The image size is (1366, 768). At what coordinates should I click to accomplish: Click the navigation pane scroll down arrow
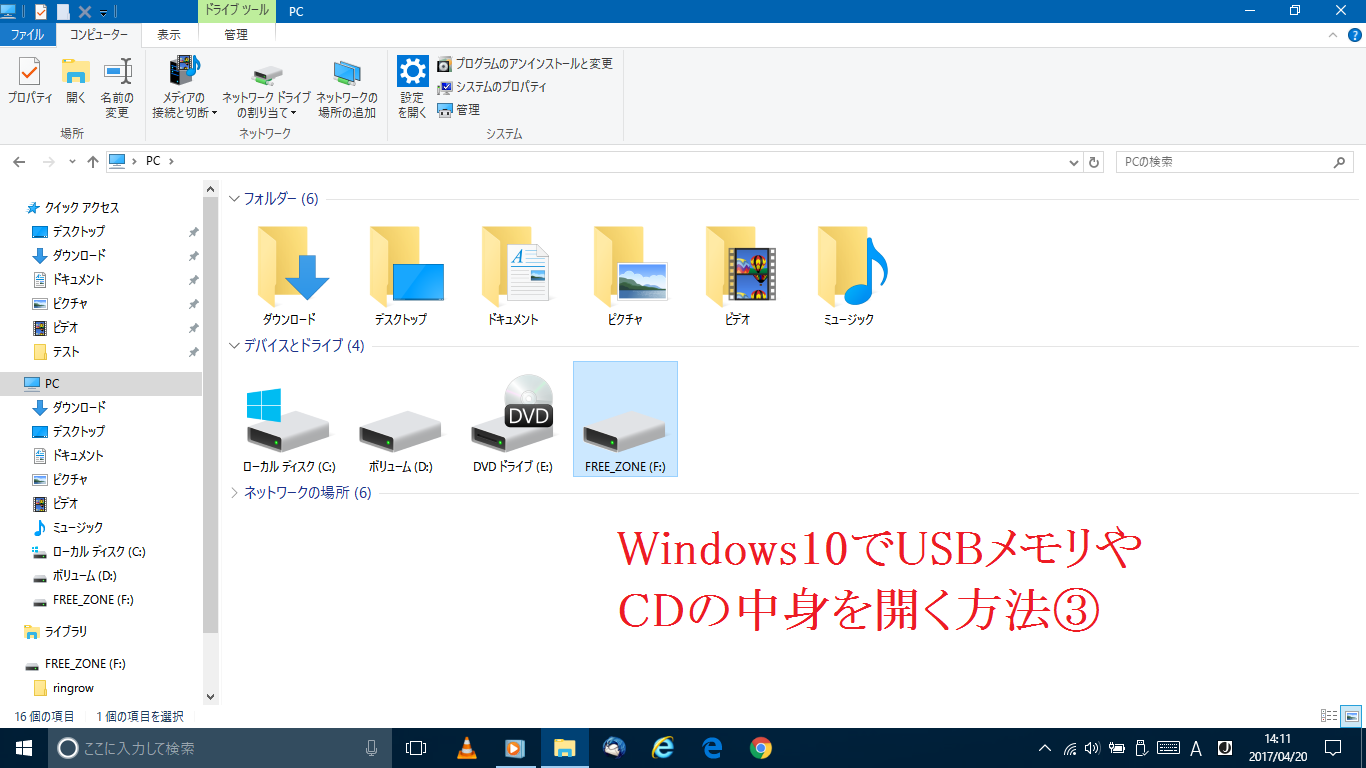point(210,696)
